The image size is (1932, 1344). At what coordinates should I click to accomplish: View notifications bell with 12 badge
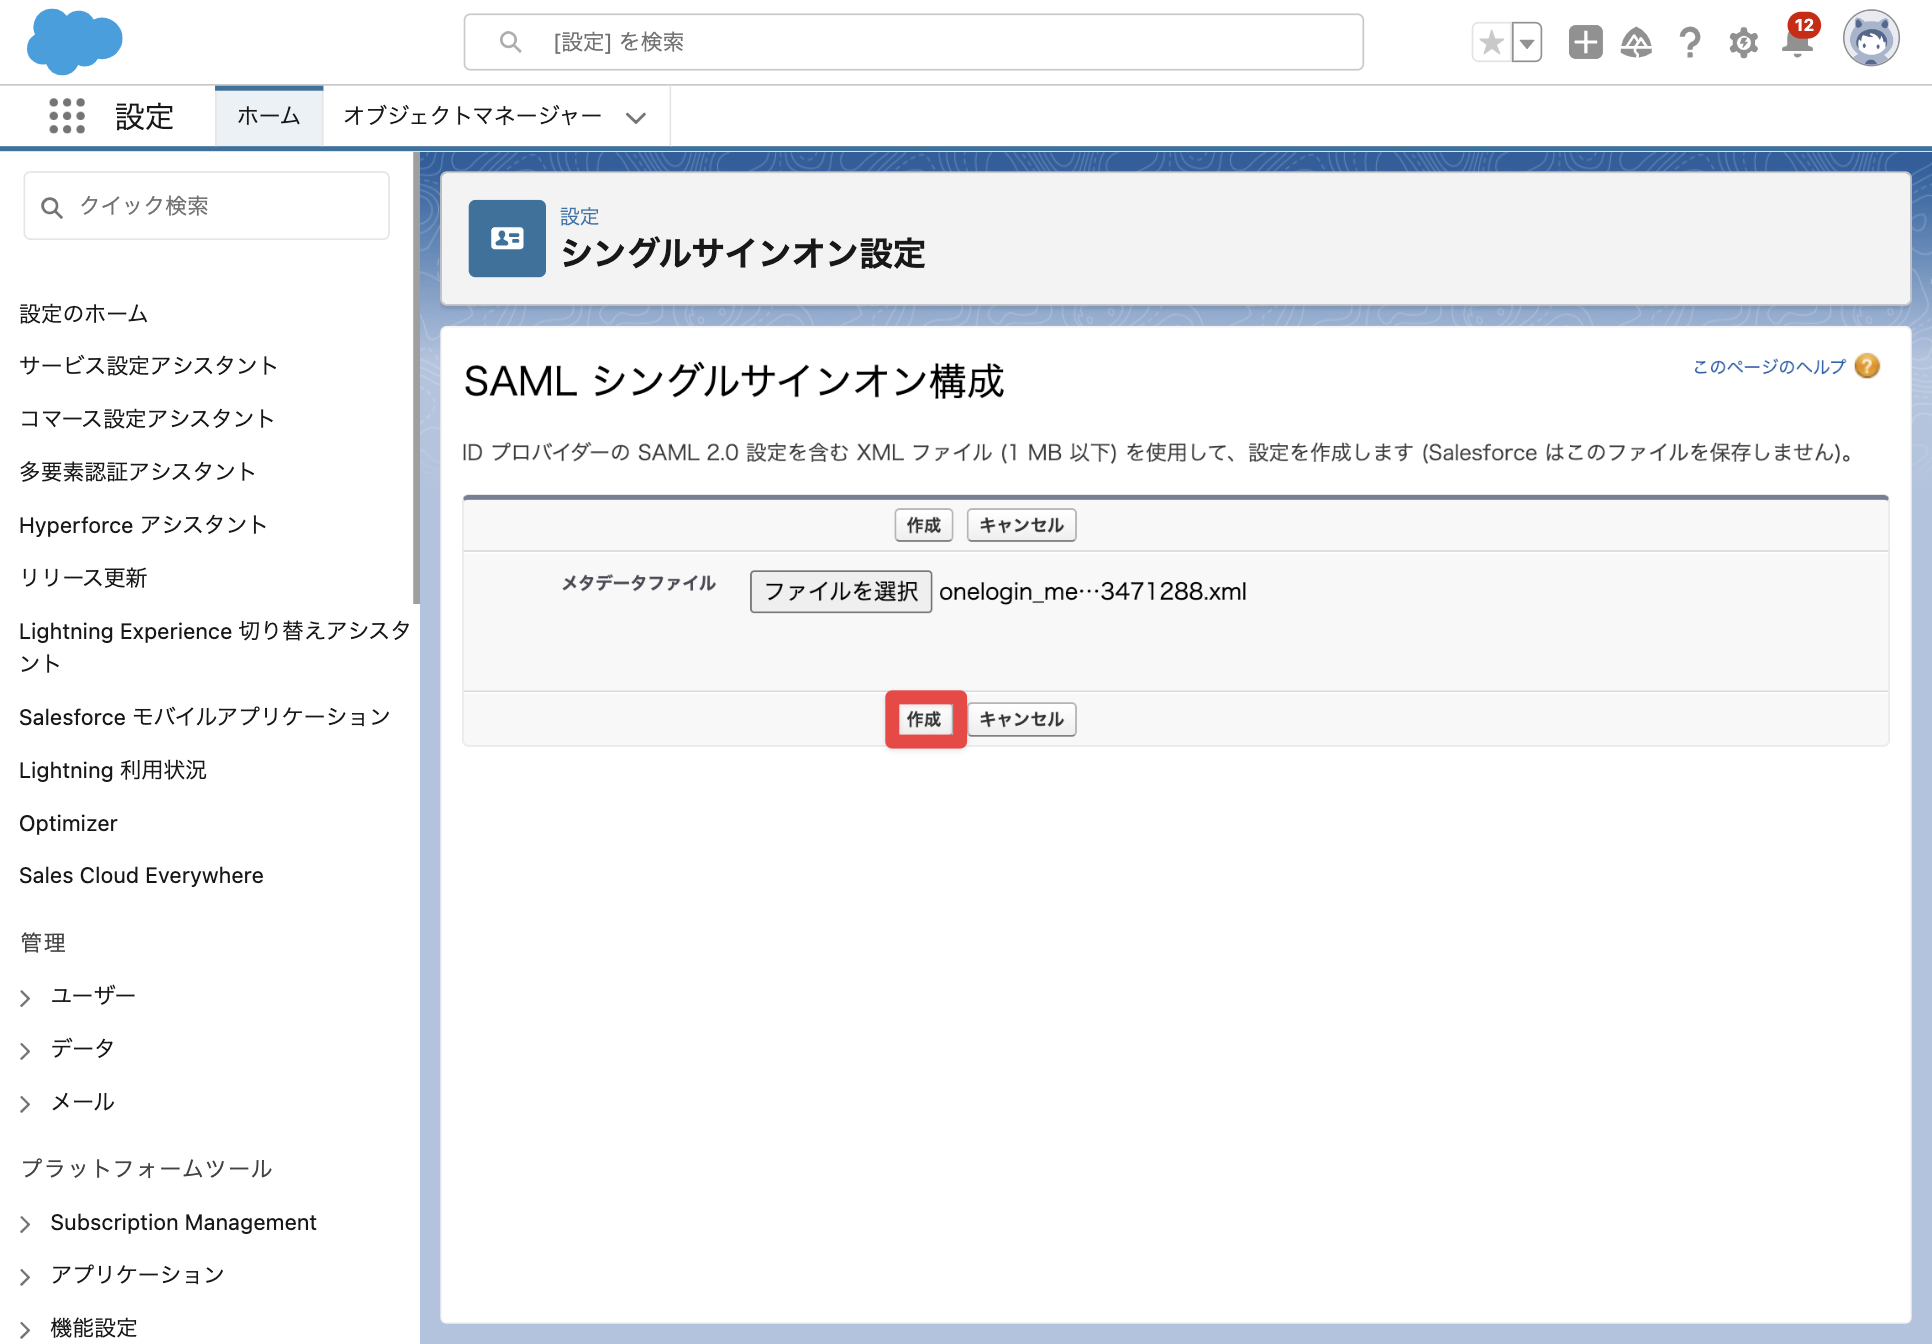point(1799,40)
